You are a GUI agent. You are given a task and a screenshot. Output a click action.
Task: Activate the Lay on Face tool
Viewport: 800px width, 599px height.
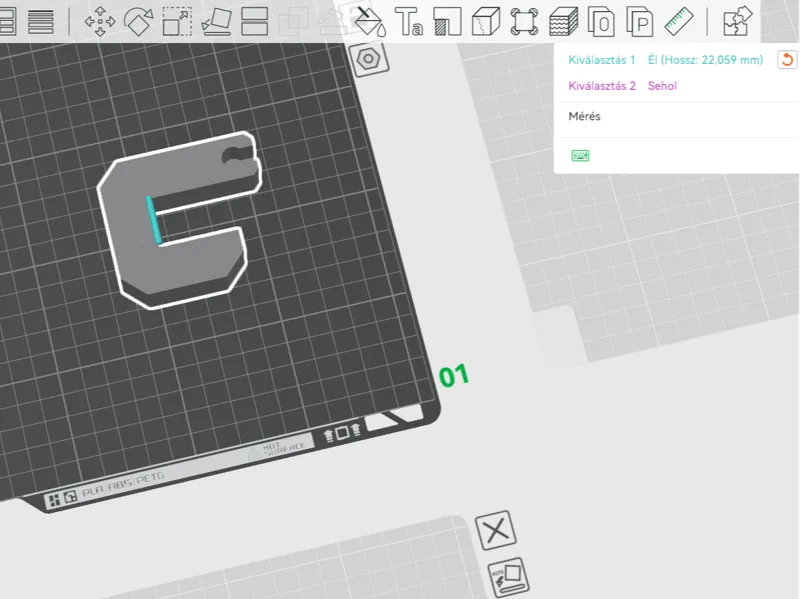(x=216, y=21)
